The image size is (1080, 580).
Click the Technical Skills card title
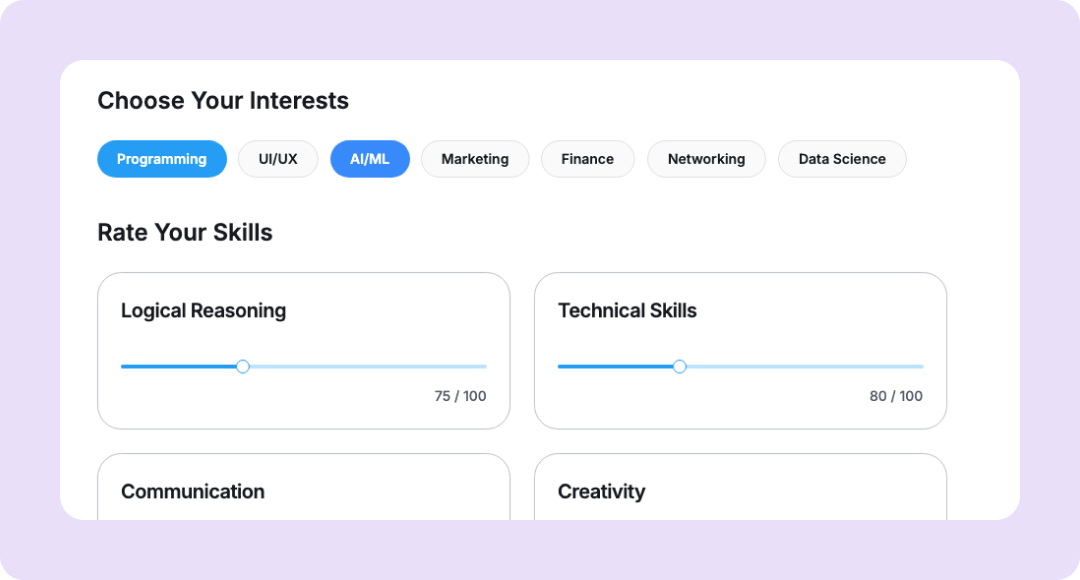627,311
